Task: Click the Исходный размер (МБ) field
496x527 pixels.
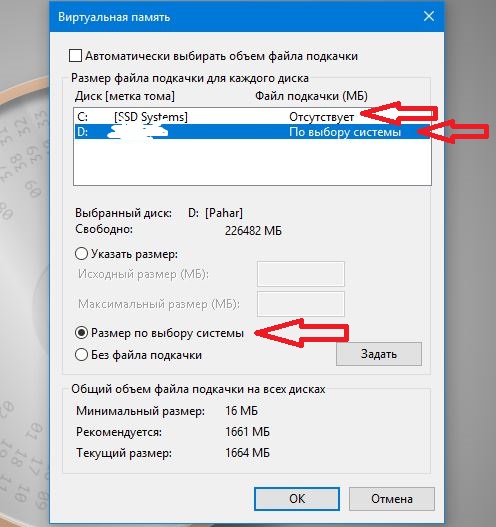Action: (x=301, y=274)
